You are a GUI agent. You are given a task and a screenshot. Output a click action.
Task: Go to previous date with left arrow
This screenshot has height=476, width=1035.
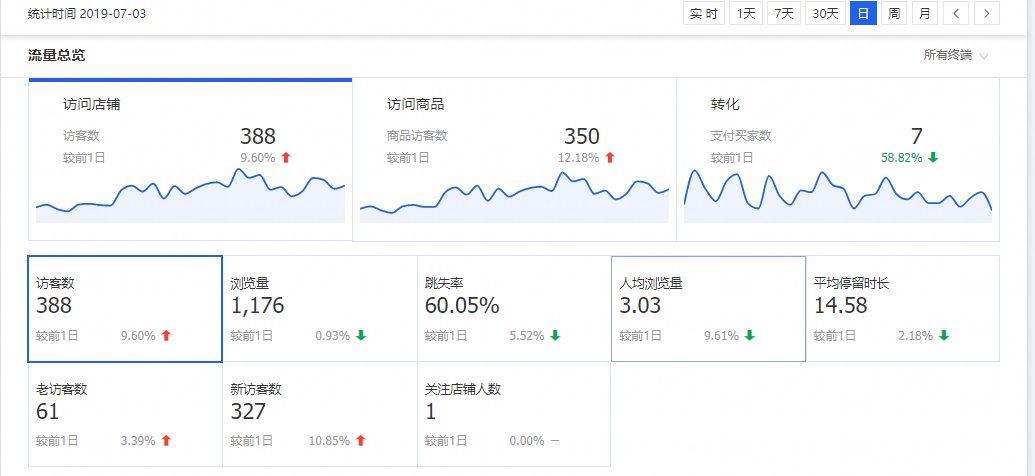[x=957, y=13]
